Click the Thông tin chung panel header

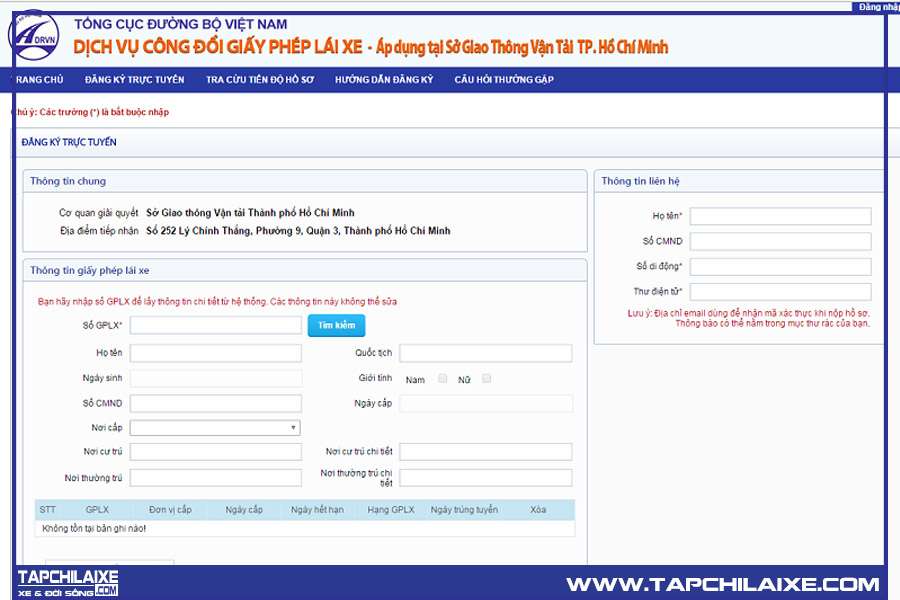[305, 181]
